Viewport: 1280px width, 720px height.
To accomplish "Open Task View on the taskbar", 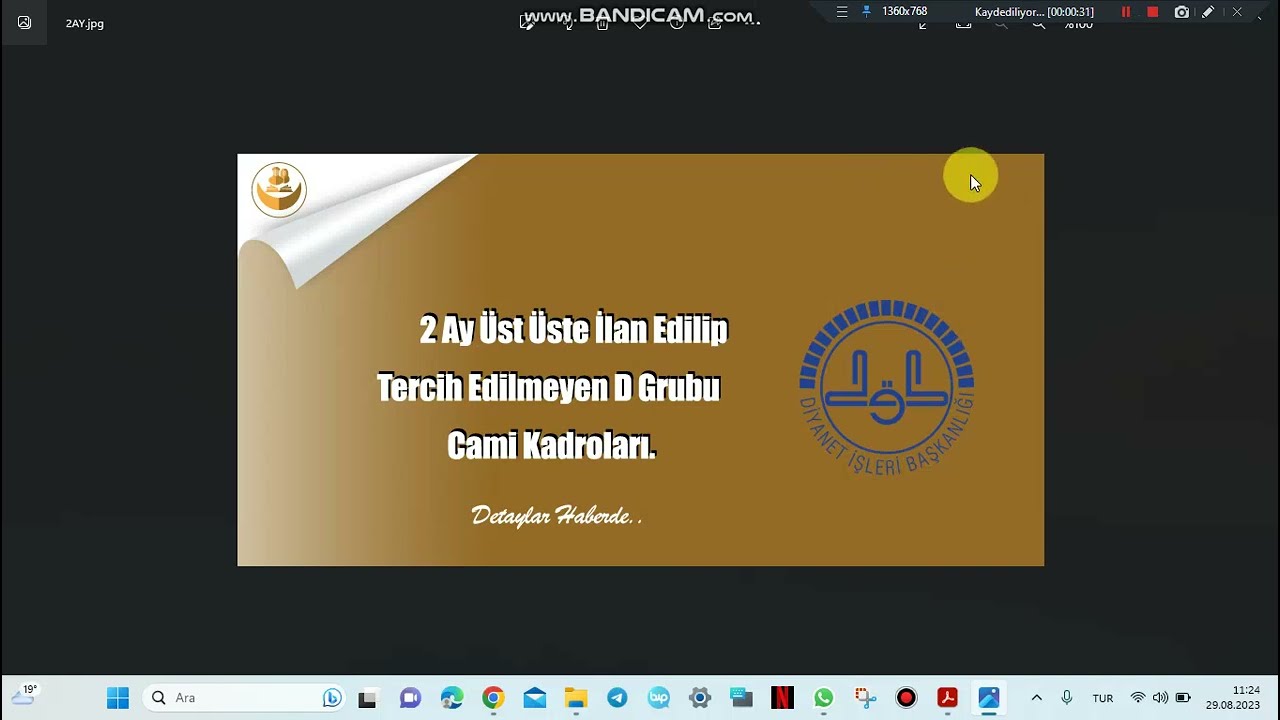I will pos(367,698).
